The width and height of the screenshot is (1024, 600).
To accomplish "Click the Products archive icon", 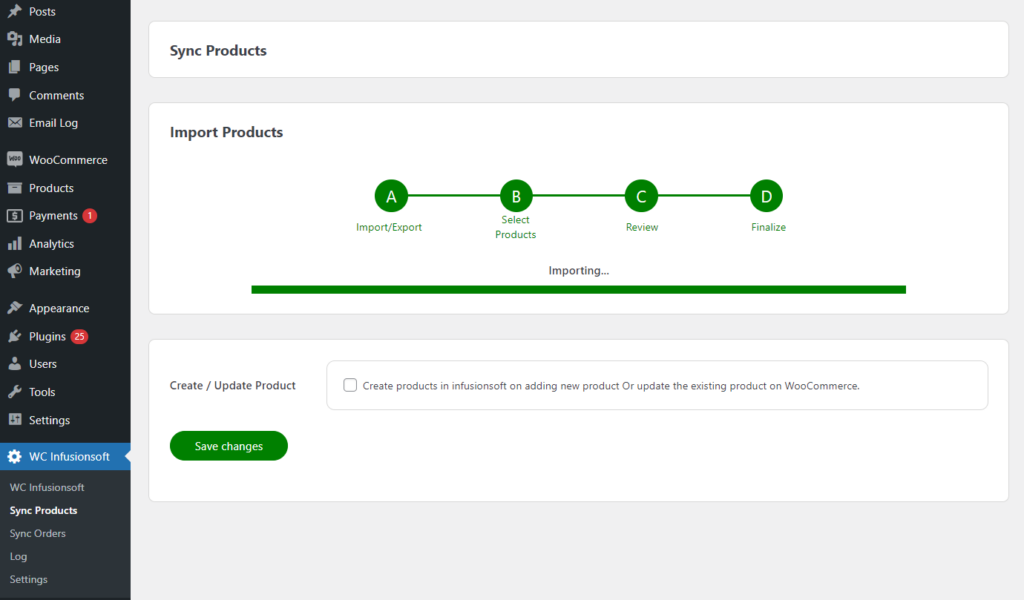I will pos(14,188).
